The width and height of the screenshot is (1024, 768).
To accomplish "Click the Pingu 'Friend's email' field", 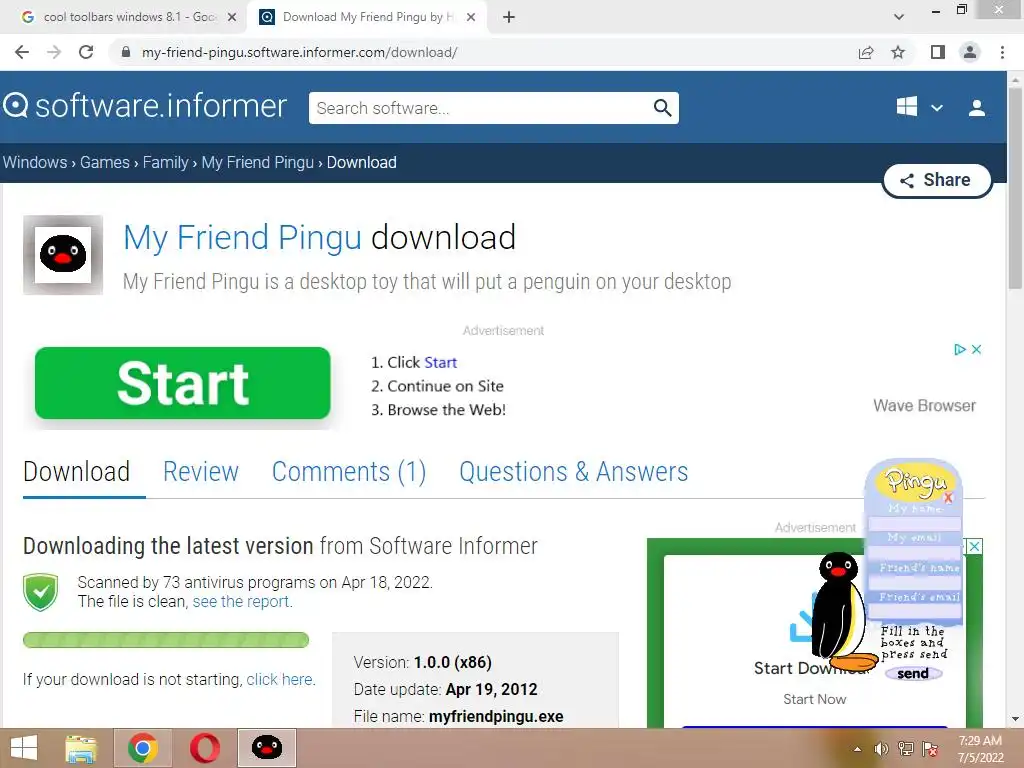I will click(x=914, y=612).
